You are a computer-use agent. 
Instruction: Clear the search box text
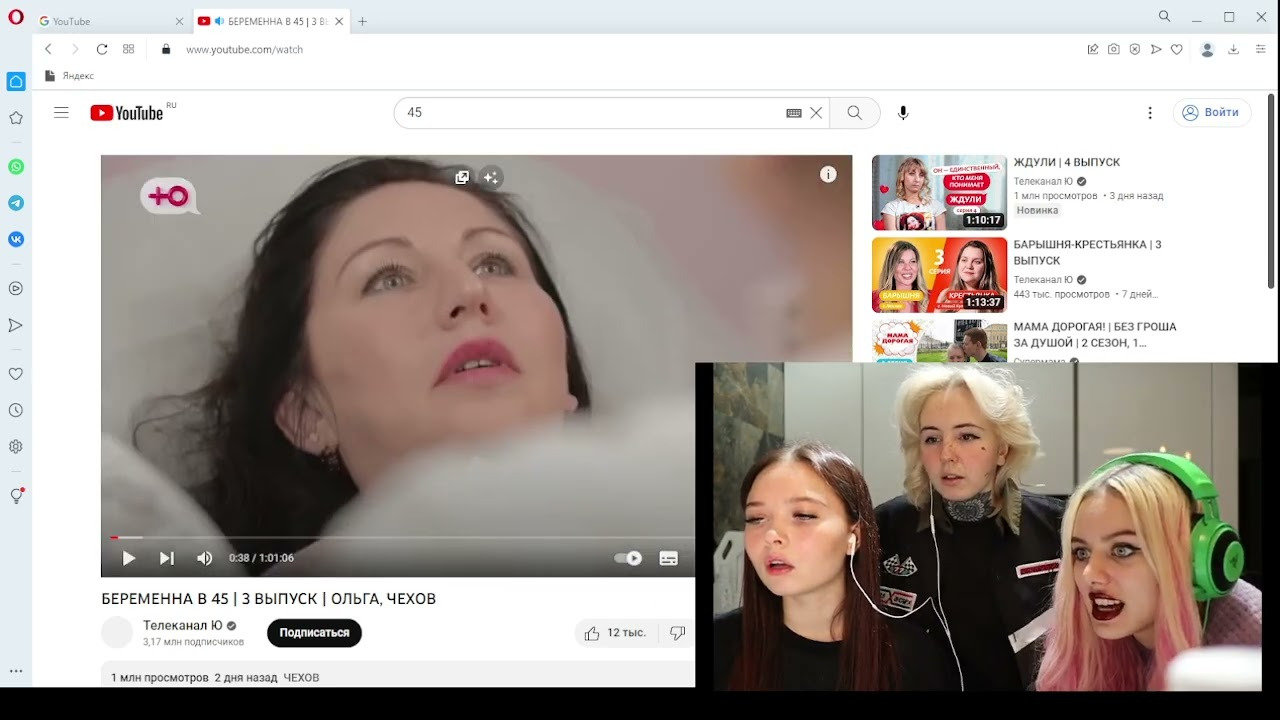pyautogui.click(x=816, y=113)
